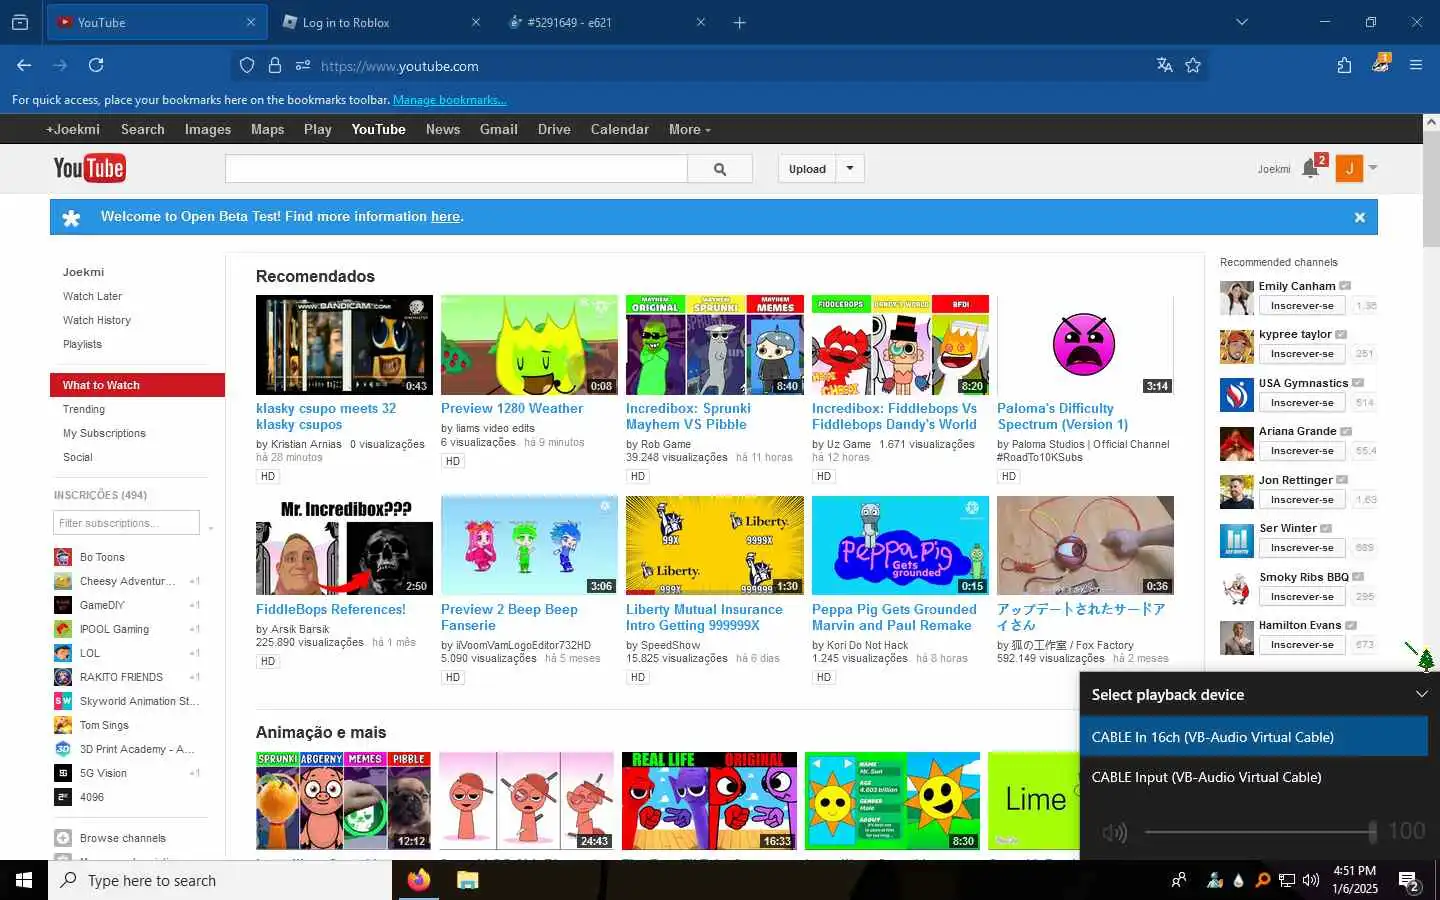The height and width of the screenshot is (900, 1440).
Task: Bookmark this page with star icon
Action: pos(1193,65)
